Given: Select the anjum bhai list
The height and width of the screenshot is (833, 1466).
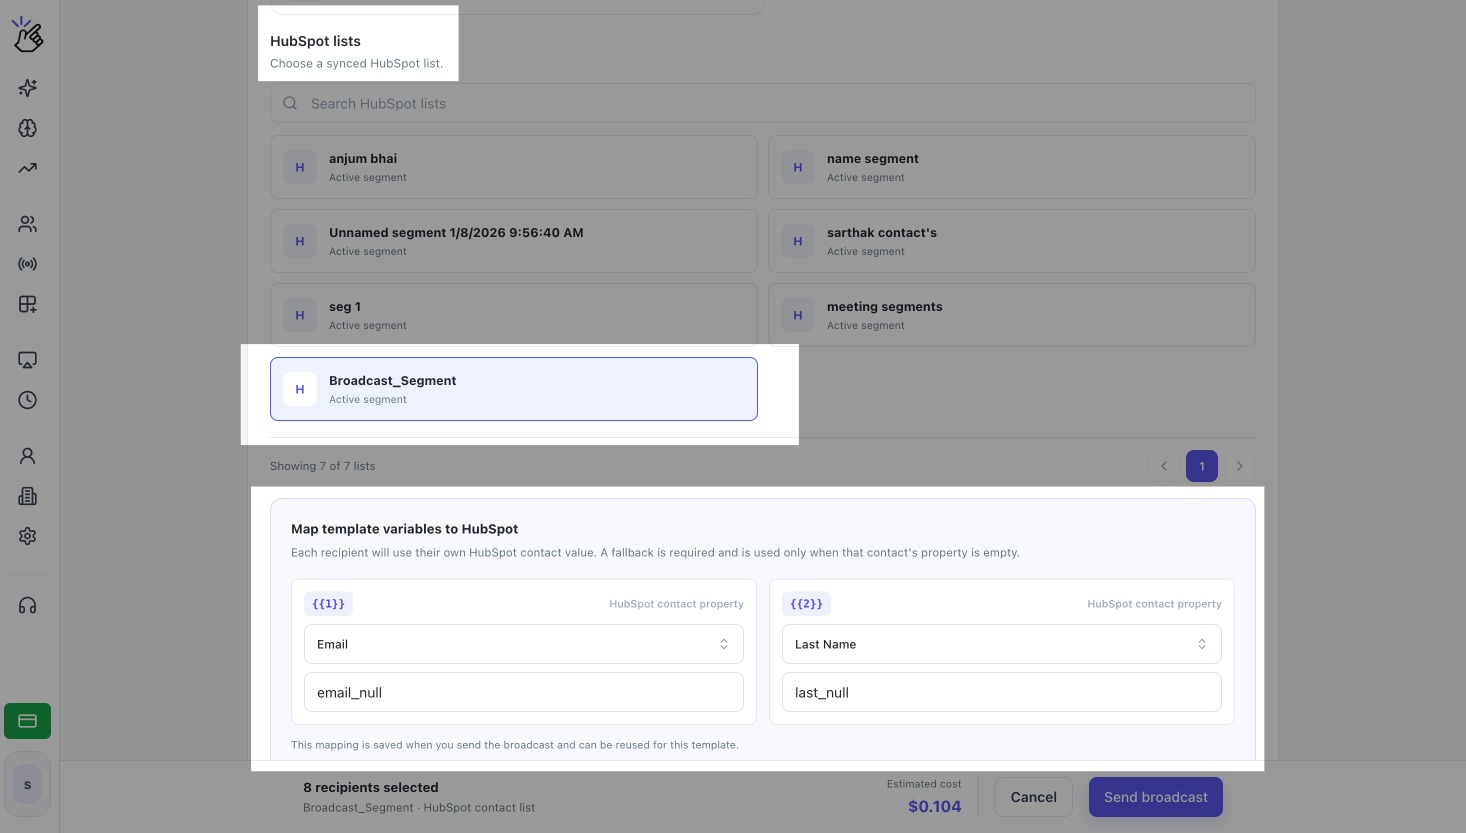Looking at the screenshot, I should click(514, 167).
